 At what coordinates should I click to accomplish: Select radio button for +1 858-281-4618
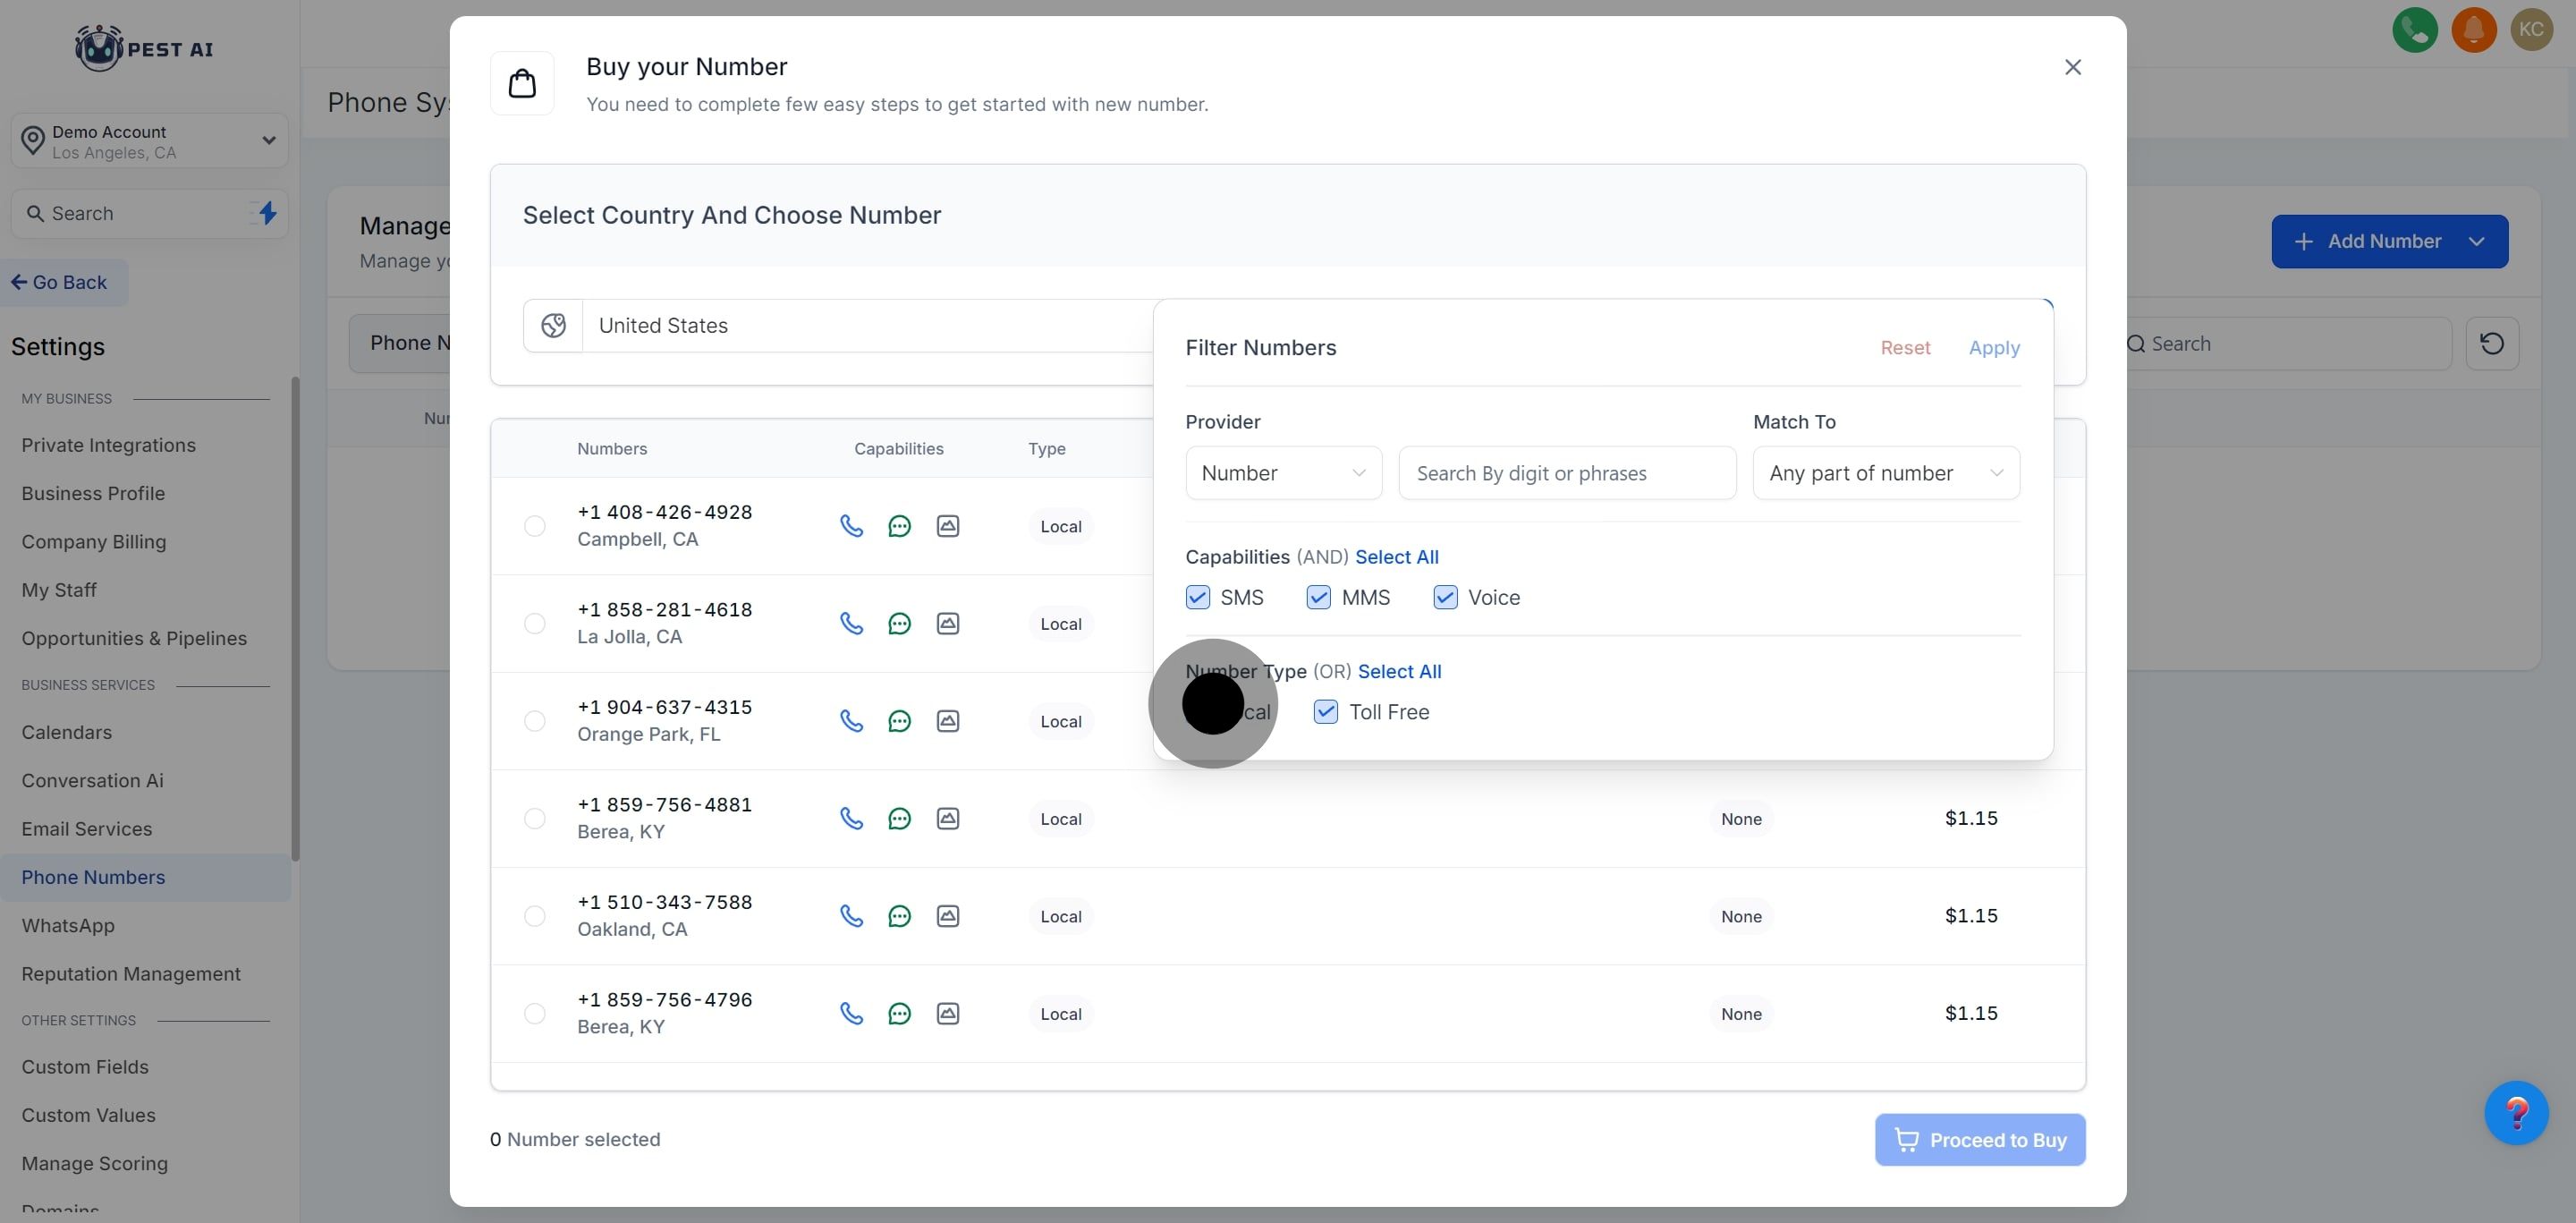pyautogui.click(x=535, y=624)
